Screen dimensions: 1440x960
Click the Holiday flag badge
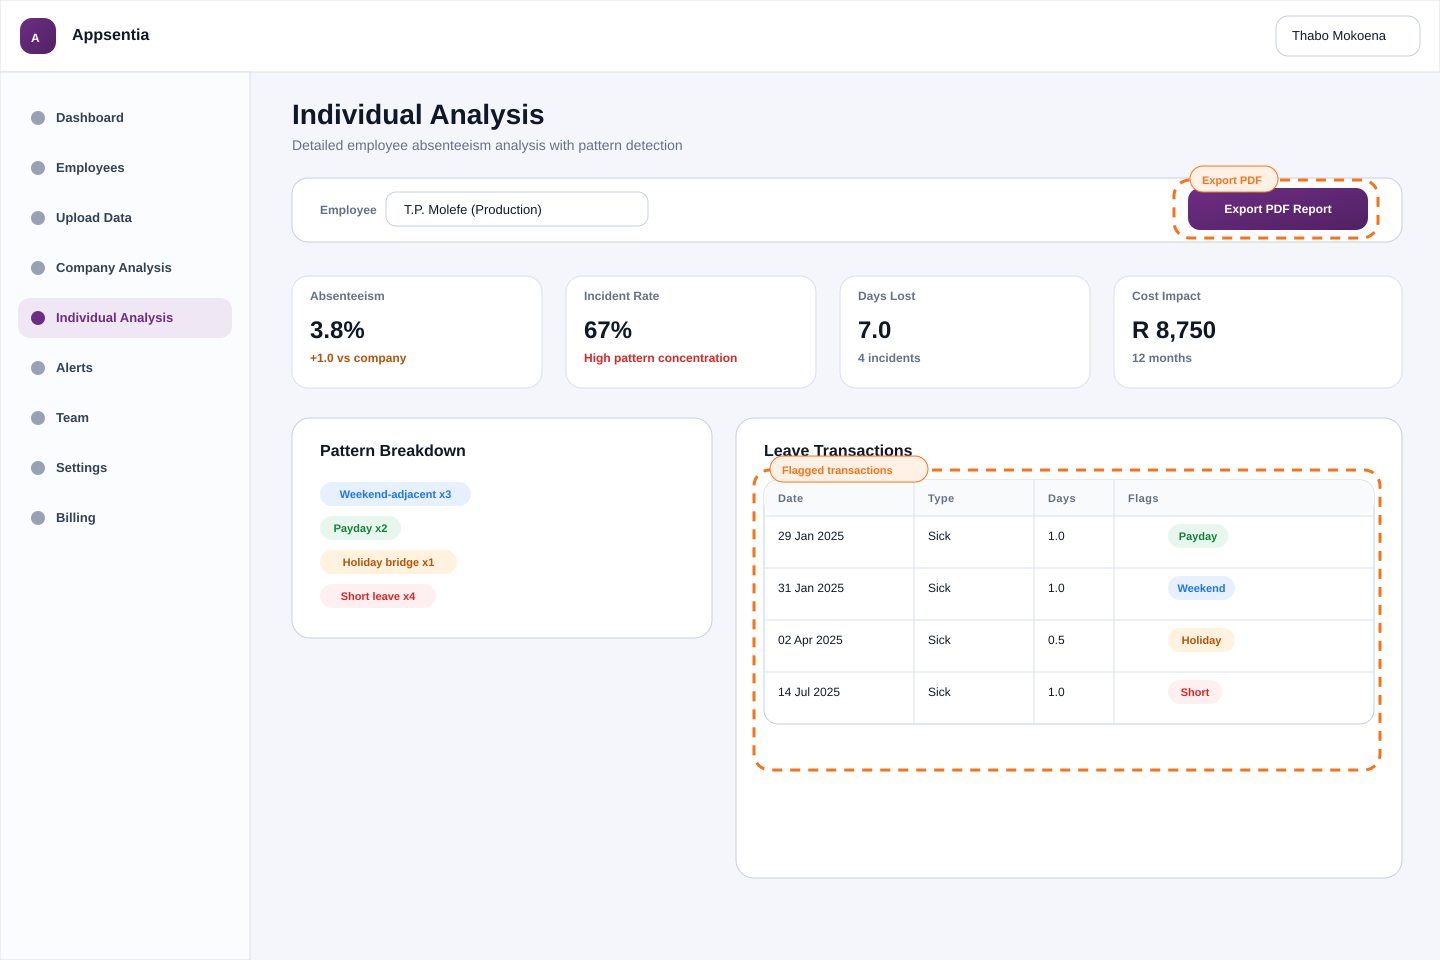pyautogui.click(x=1201, y=640)
